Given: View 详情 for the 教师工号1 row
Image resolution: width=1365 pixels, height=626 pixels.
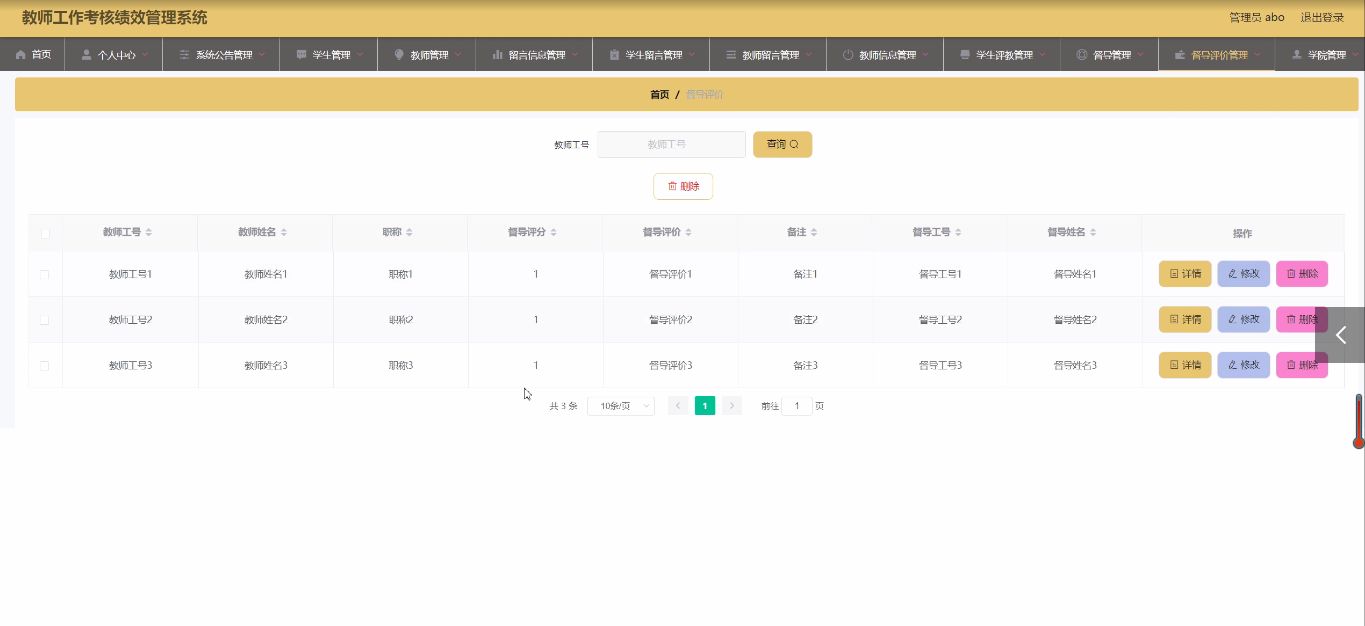Looking at the screenshot, I should tap(1185, 274).
